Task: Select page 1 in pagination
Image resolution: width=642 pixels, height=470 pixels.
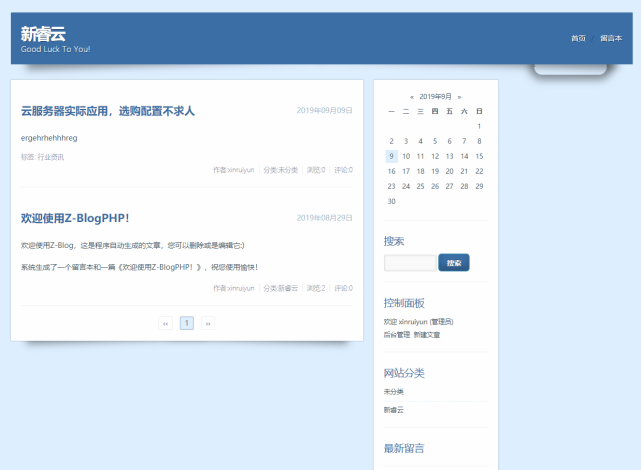Action: (186, 323)
